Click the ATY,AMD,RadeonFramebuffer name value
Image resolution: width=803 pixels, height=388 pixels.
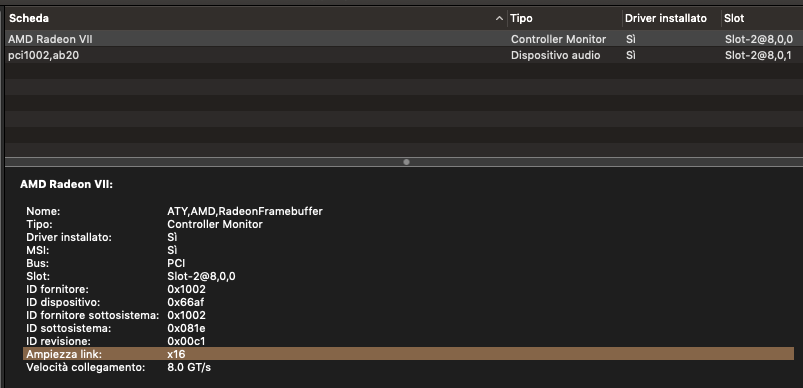point(245,211)
